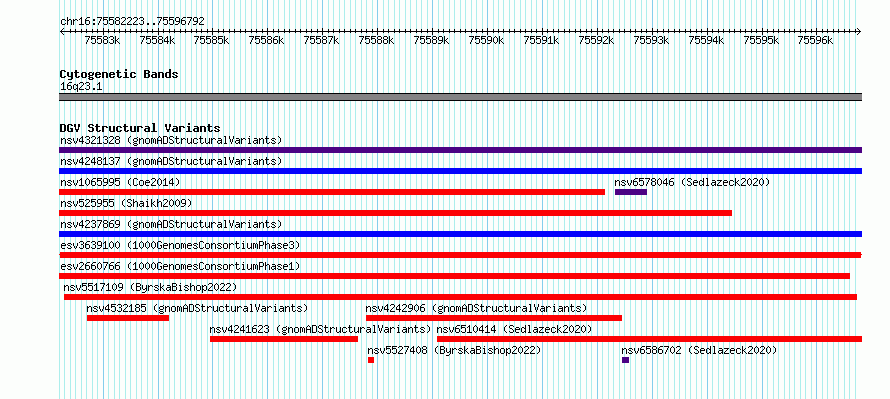The width and height of the screenshot is (890, 399).
Task: Open the nsv4241623 gnomAD label
Action: (320, 329)
